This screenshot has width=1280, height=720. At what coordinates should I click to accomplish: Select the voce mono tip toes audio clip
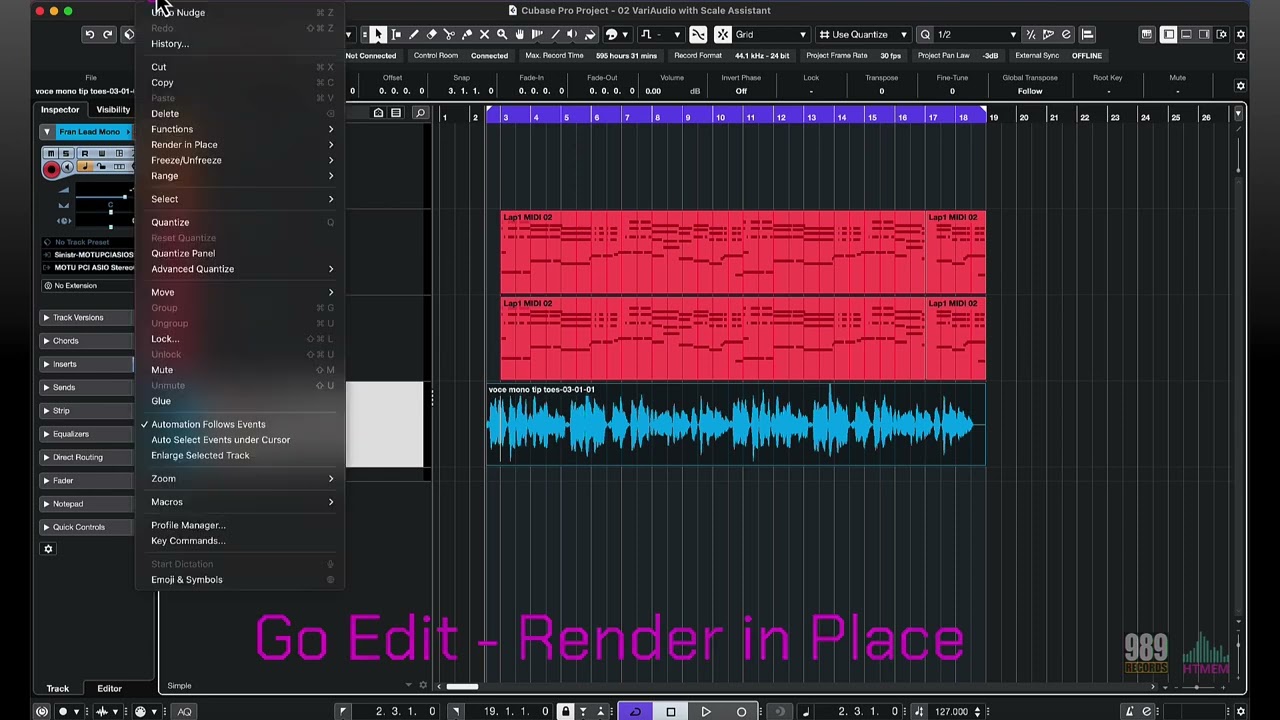coord(735,424)
